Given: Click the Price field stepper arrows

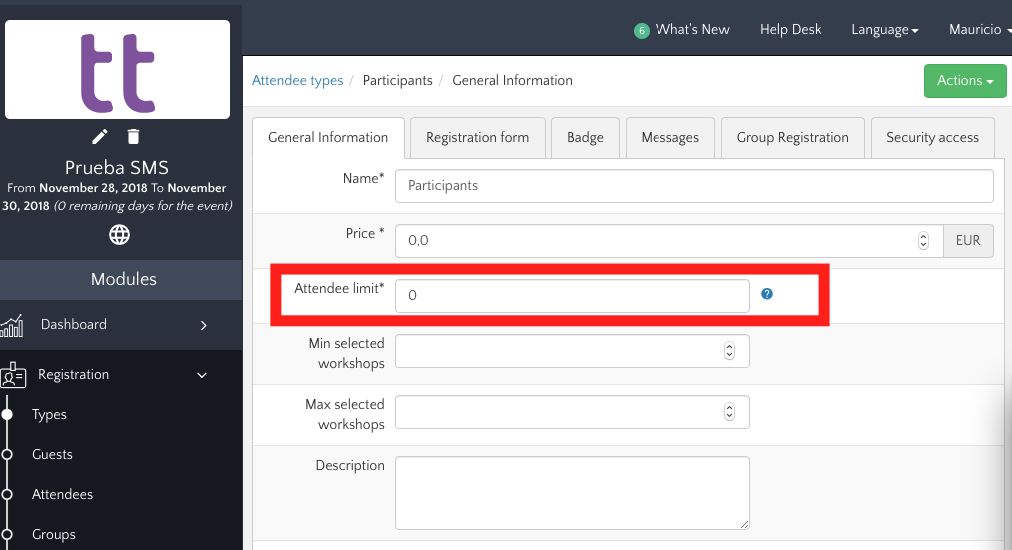Looking at the screenshot, I should click(x=923, y=241).
